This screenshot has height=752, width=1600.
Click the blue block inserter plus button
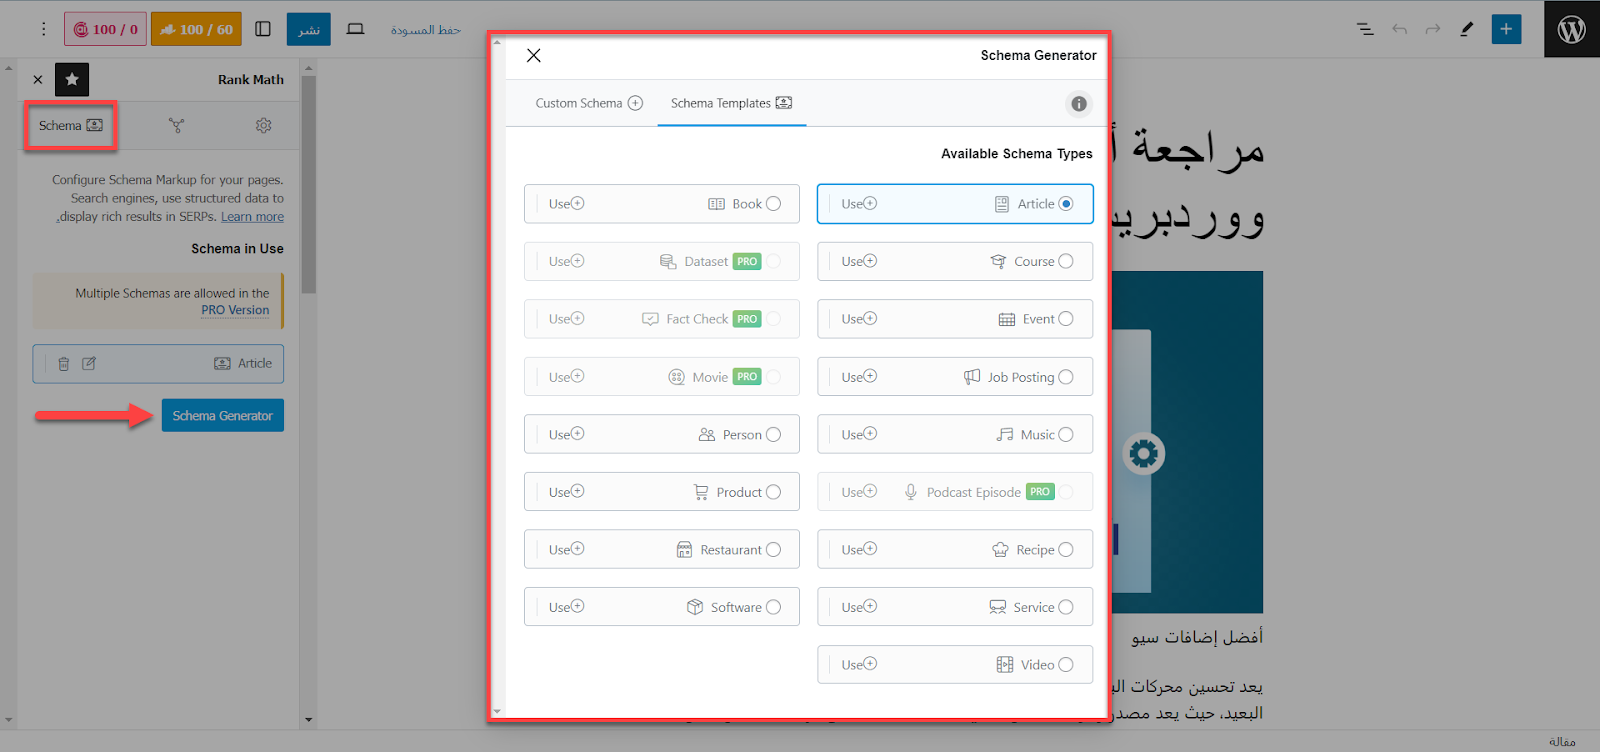(1506, 29)
